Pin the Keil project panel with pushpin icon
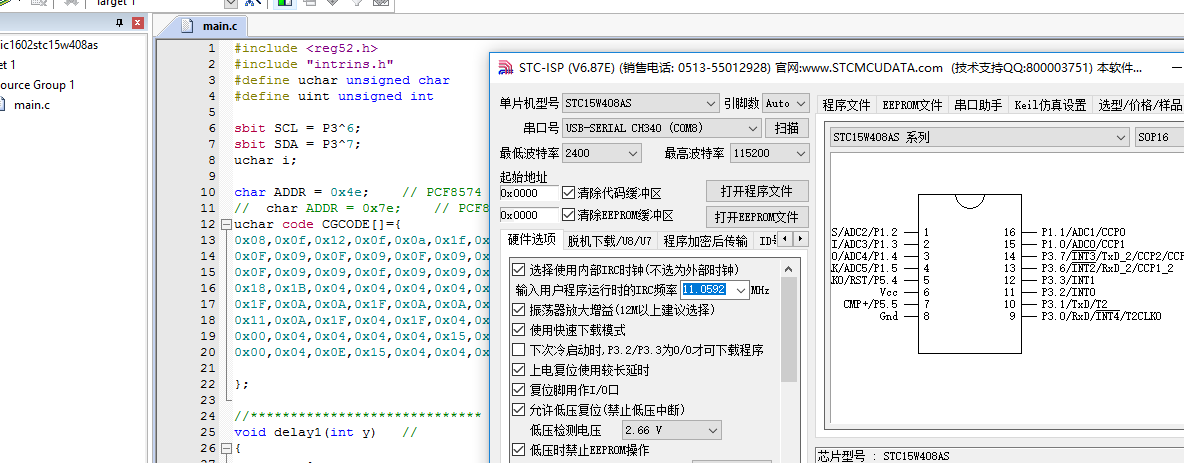This screenshot has width=1184, height=463. coord(119,23)
